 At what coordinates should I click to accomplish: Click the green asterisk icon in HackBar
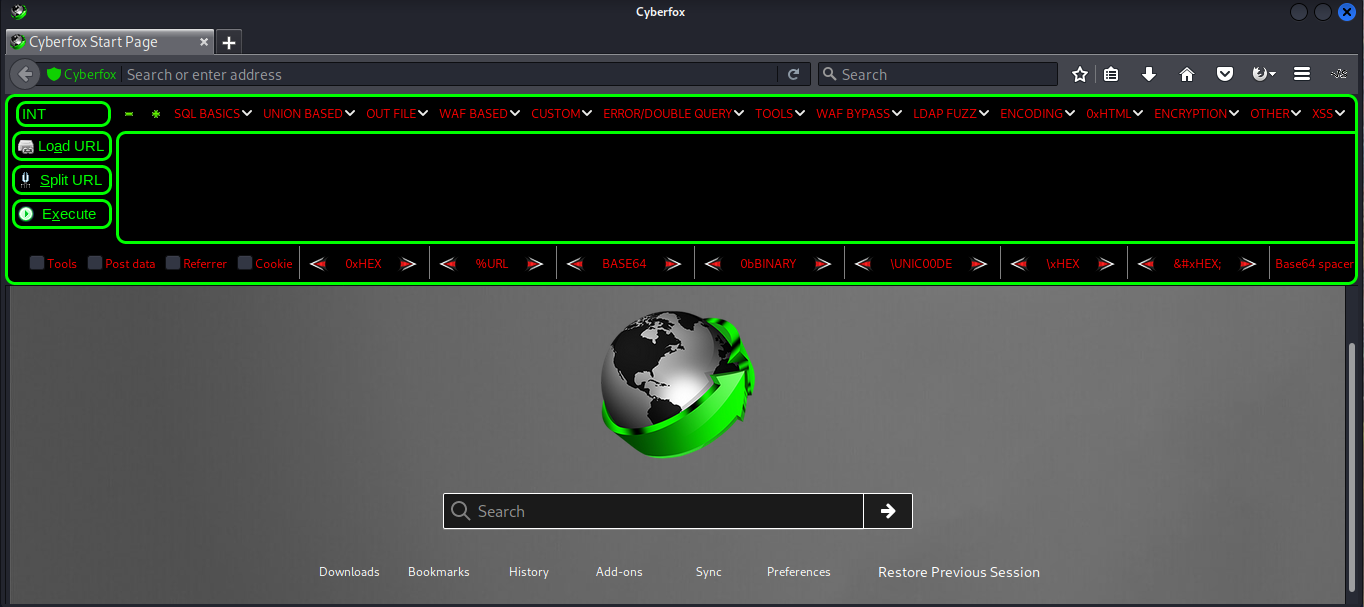(x=156, y=114)
